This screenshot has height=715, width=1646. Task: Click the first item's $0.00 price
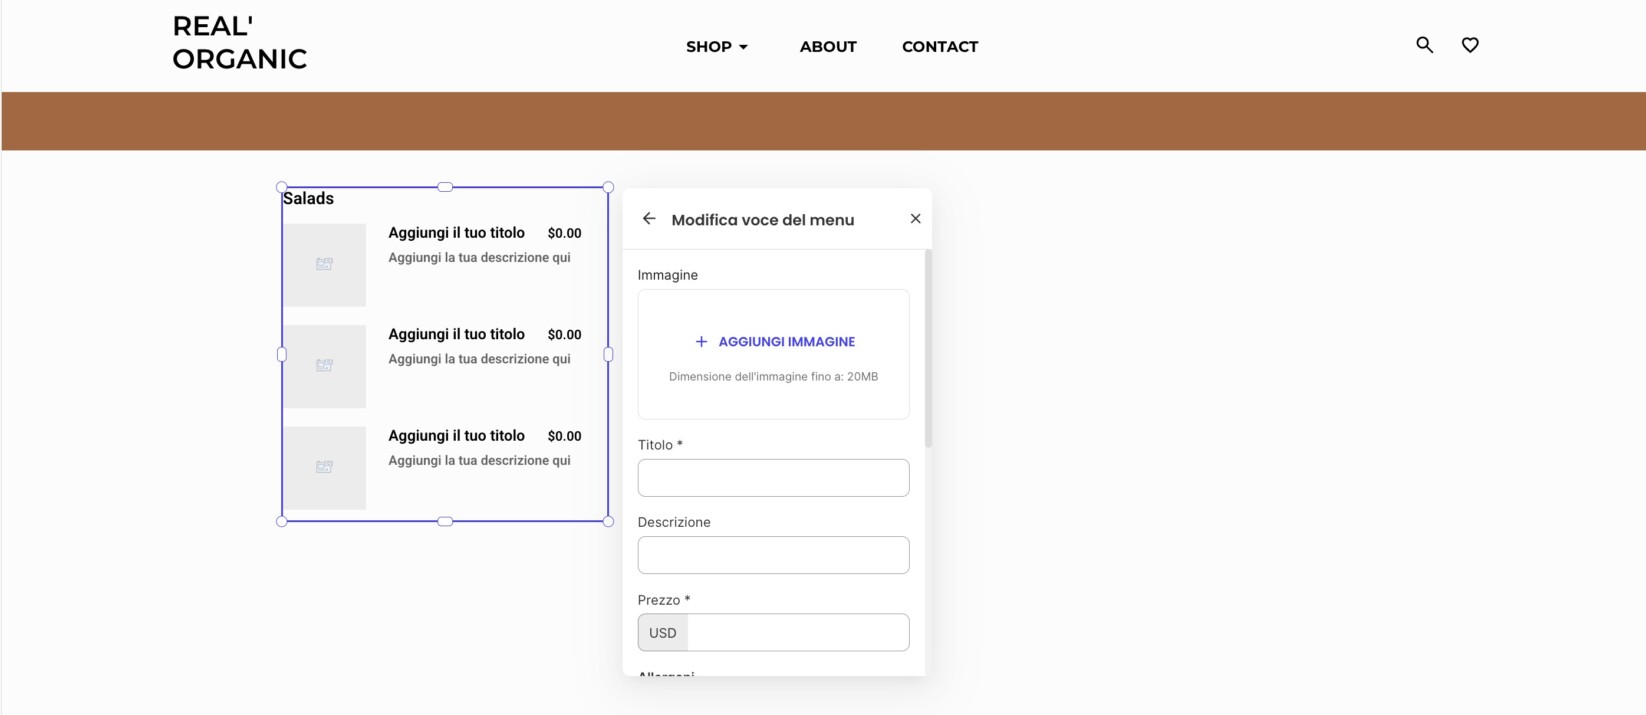pyautogui.click(x=565, y=233)
